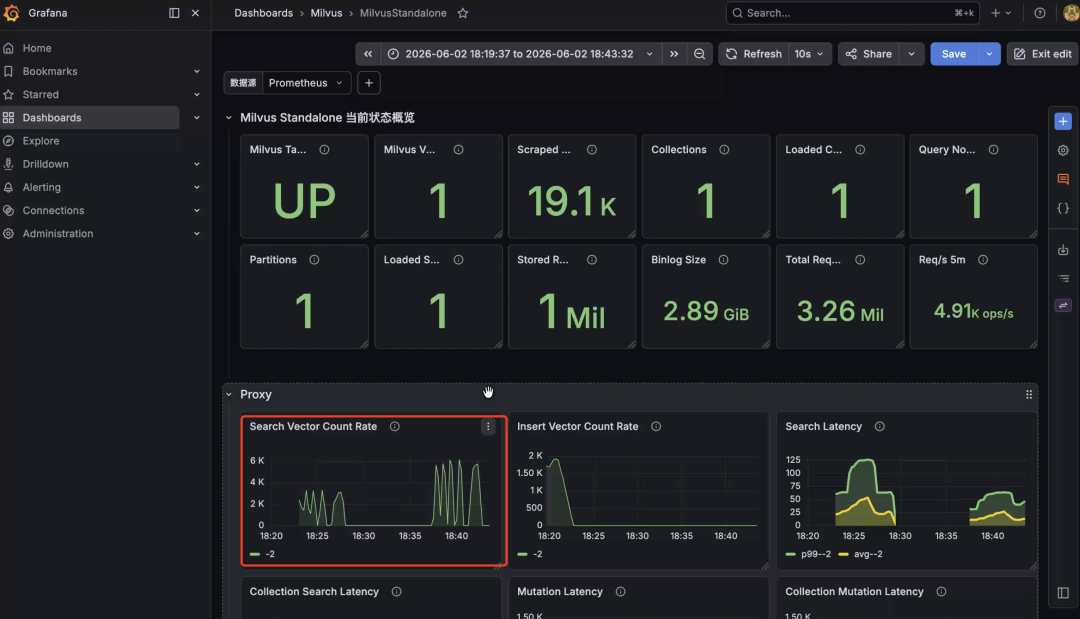Click the export download icon in right sidebar
The image size is (1080, 619).
click(1063, 250)
